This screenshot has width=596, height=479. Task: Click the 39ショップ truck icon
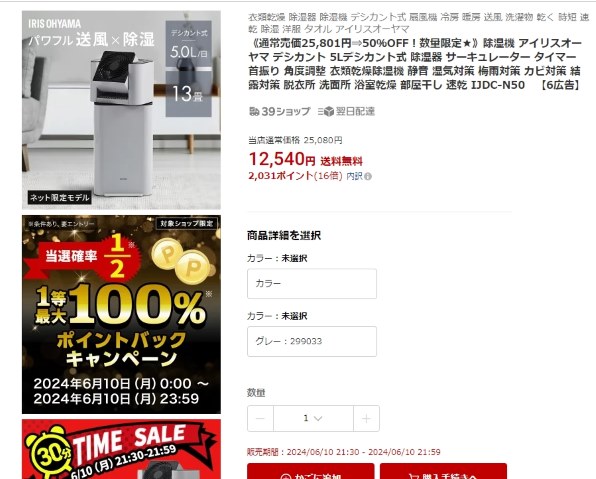coord(254,111)
